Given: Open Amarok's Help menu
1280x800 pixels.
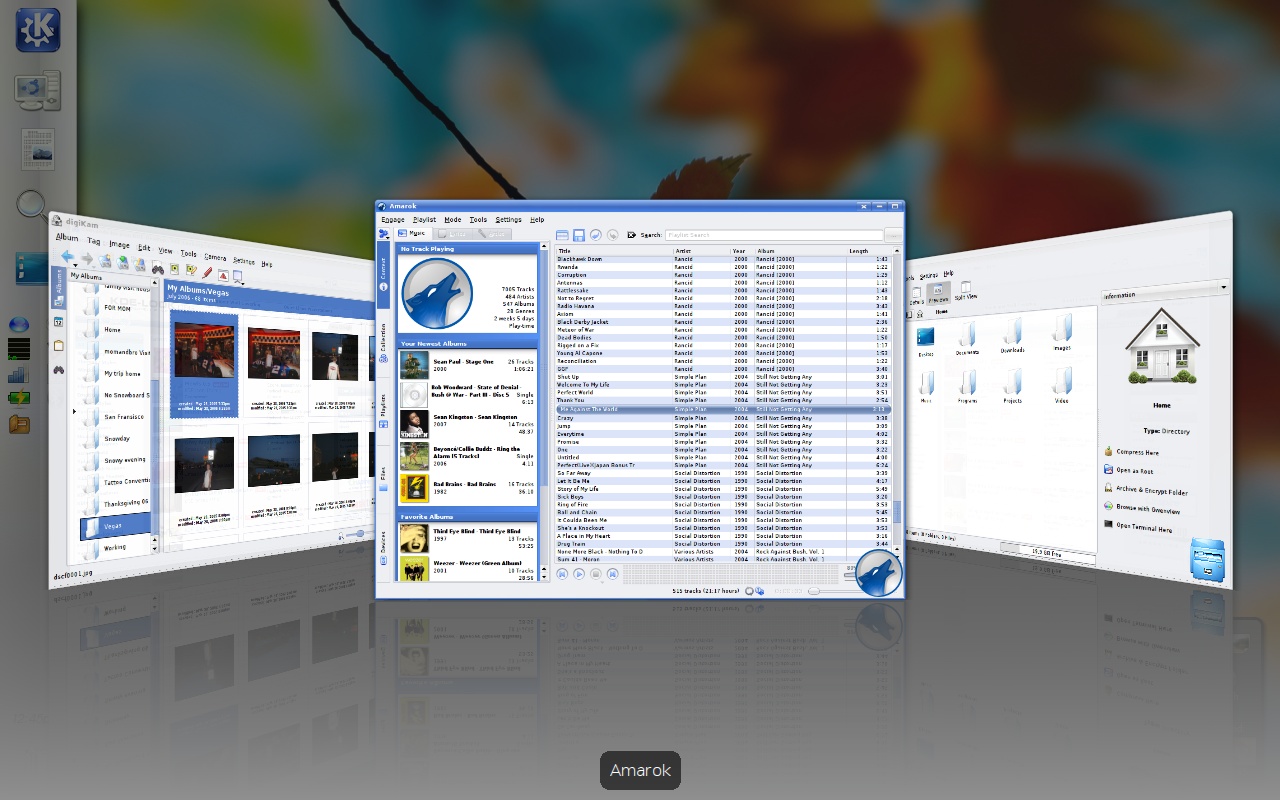Looking at the screenshot, I should (x=537, y=219).
